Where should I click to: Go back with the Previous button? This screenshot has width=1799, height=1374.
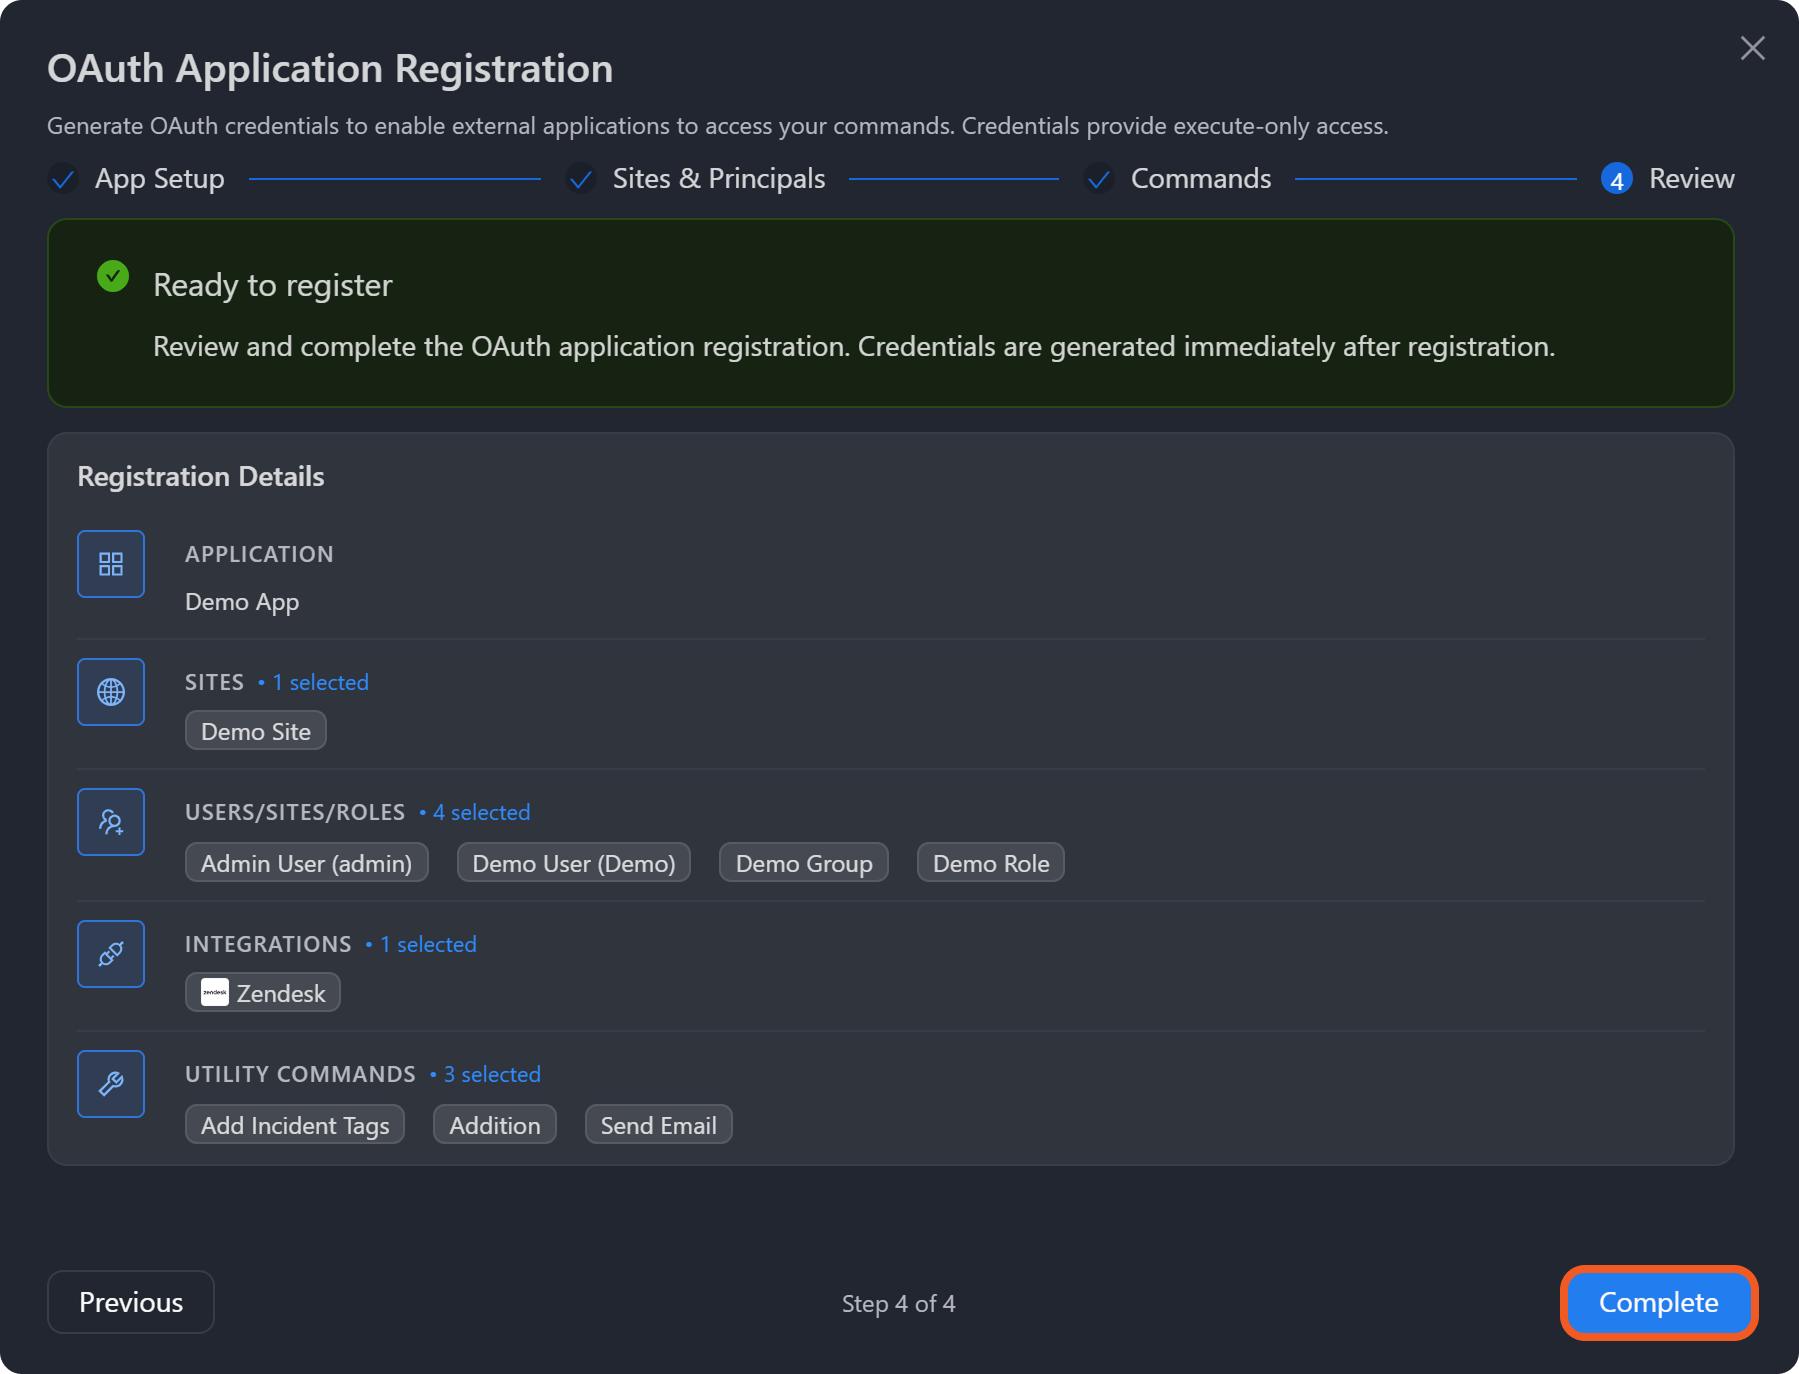coord(131,1302)
